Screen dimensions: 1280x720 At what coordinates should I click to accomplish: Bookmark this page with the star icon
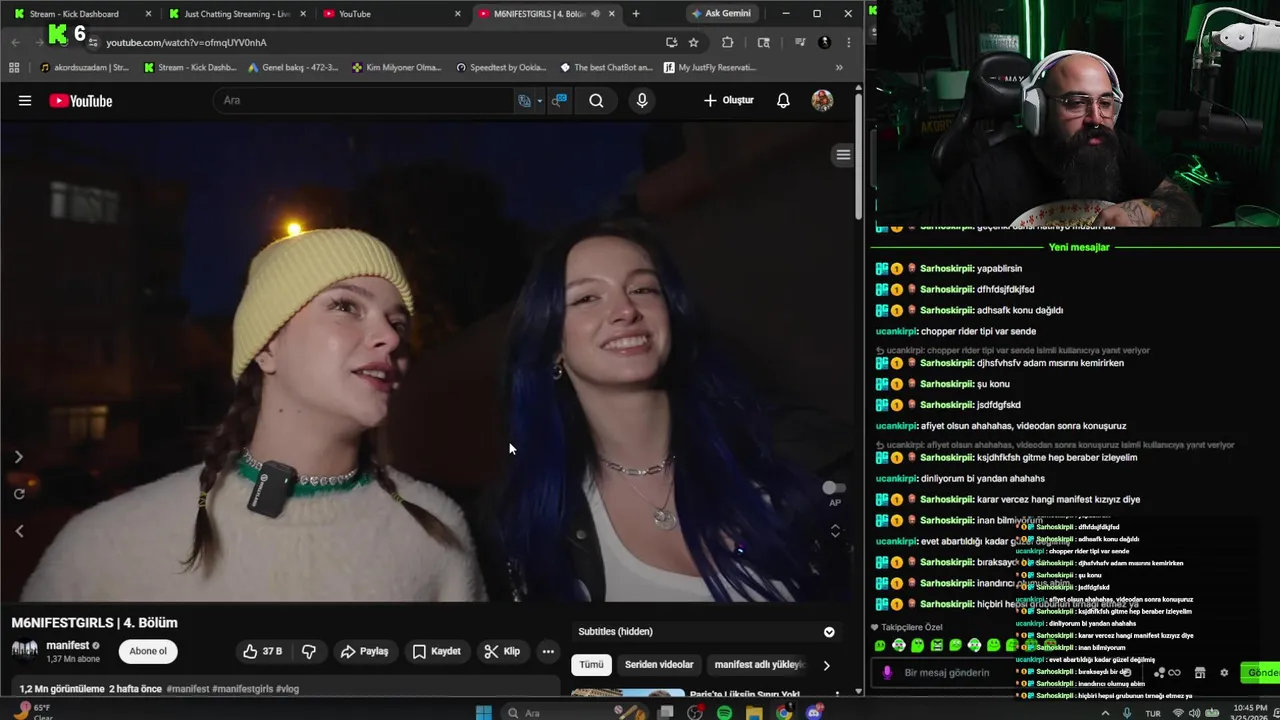693,43
